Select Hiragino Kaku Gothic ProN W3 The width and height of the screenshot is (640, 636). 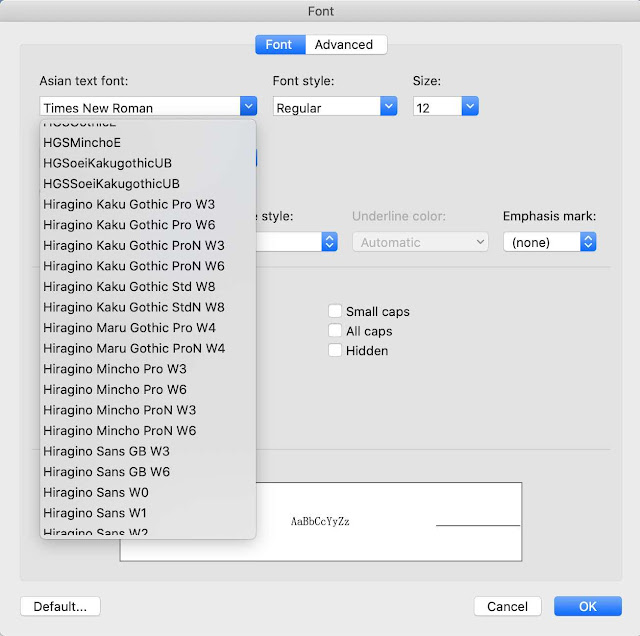click(148, 245)
